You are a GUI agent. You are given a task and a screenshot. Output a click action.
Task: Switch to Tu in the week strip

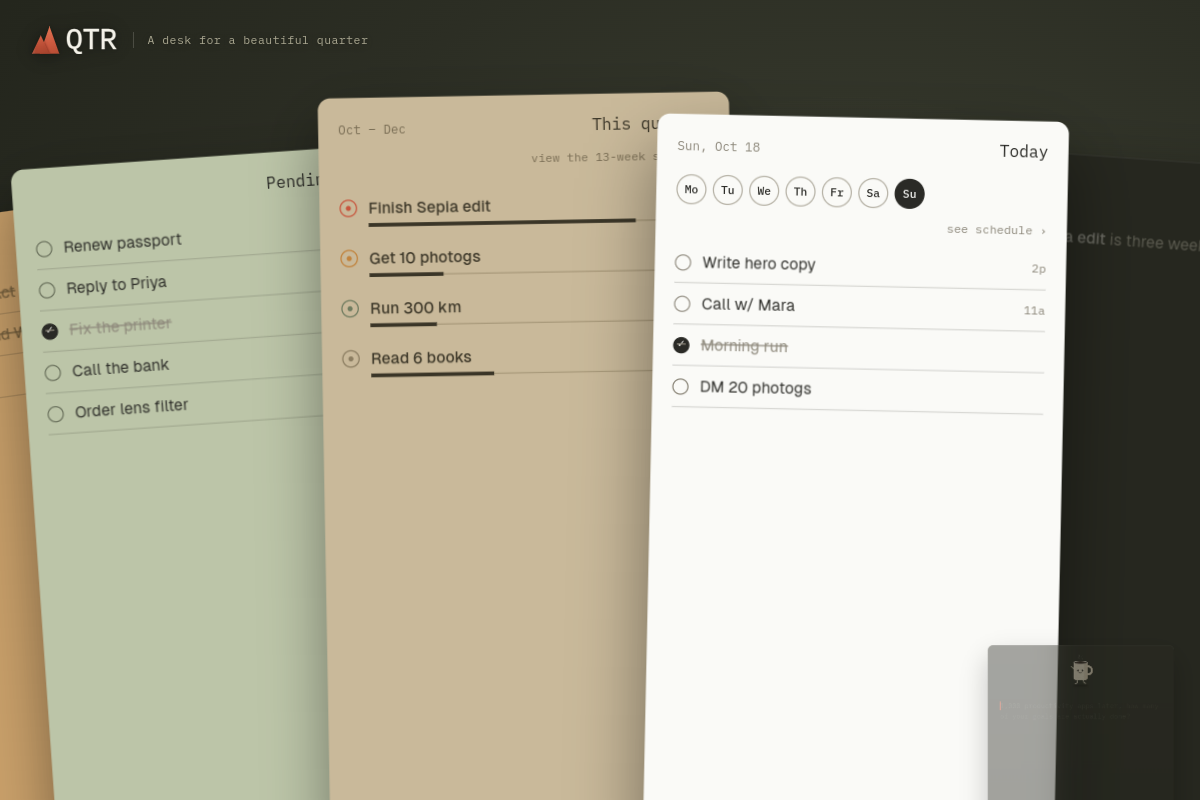tap(728, 190)
